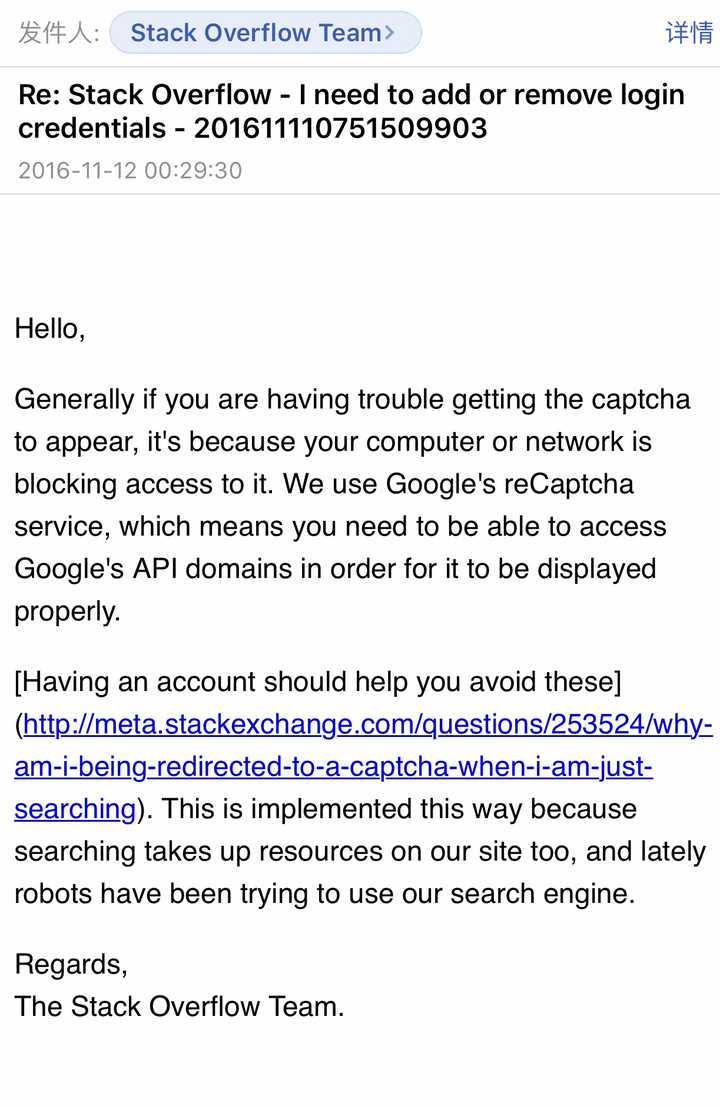Screen dimensions: 720x1106
Task: Tap the 'Regards,' closing line
Action: click(71, 964)
